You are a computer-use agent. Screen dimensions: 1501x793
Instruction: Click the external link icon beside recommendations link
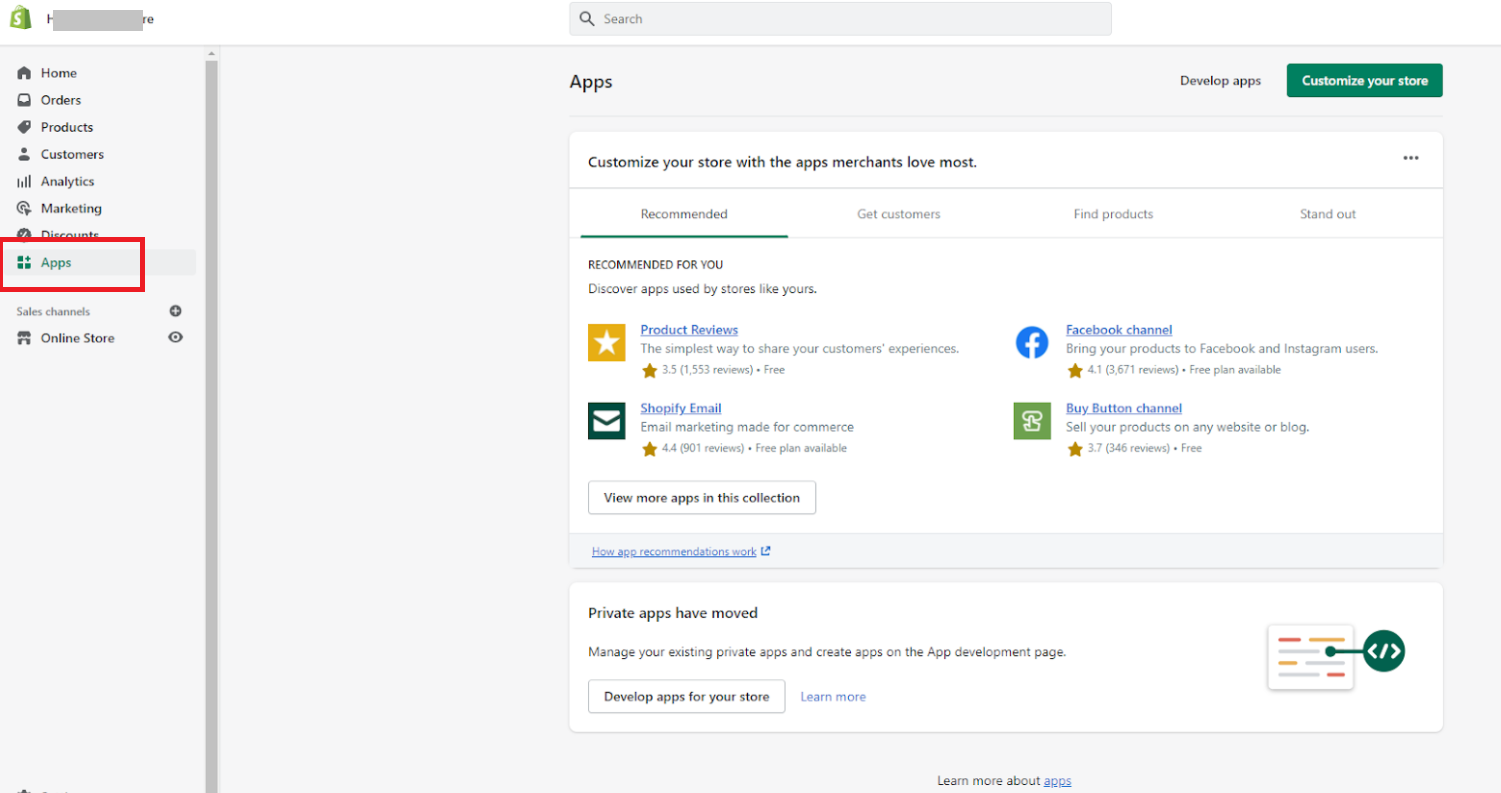(x=766, y=551)
